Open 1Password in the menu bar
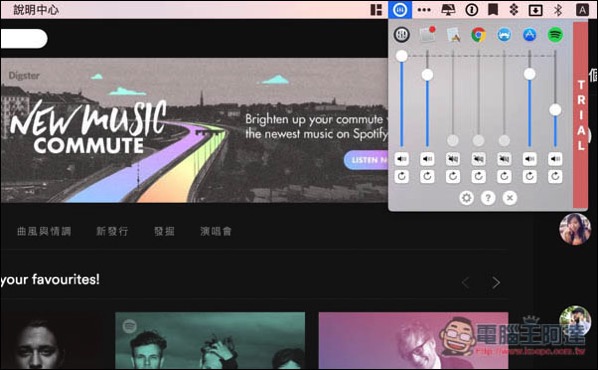The height and width of the screenshot is (370, 598). pyautogui.click(x=472, y=10)
